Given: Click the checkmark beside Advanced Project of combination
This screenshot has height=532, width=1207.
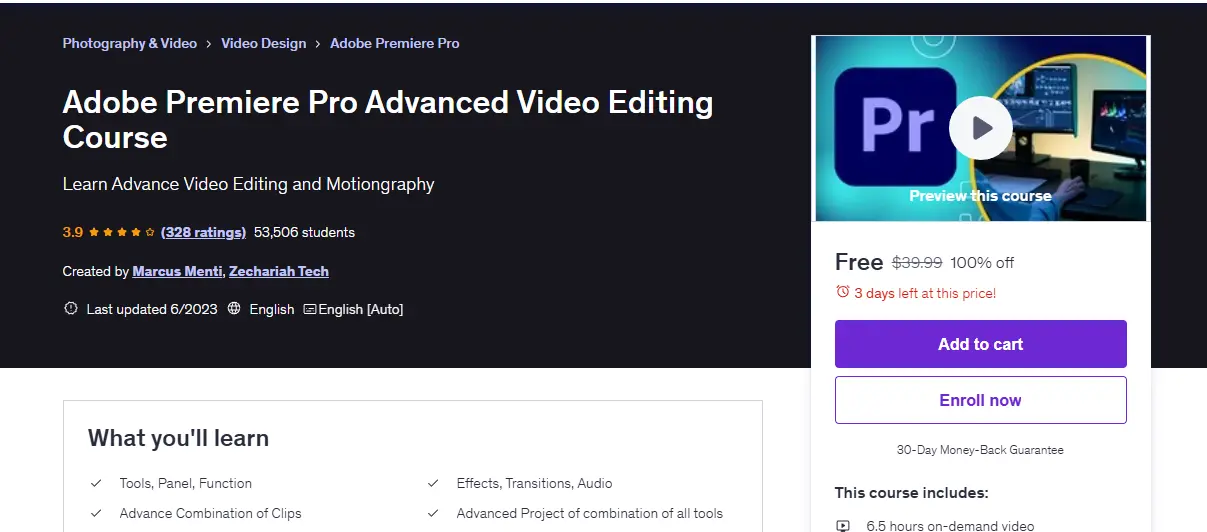Looking at the screenshot, I should tap(433, 513).
